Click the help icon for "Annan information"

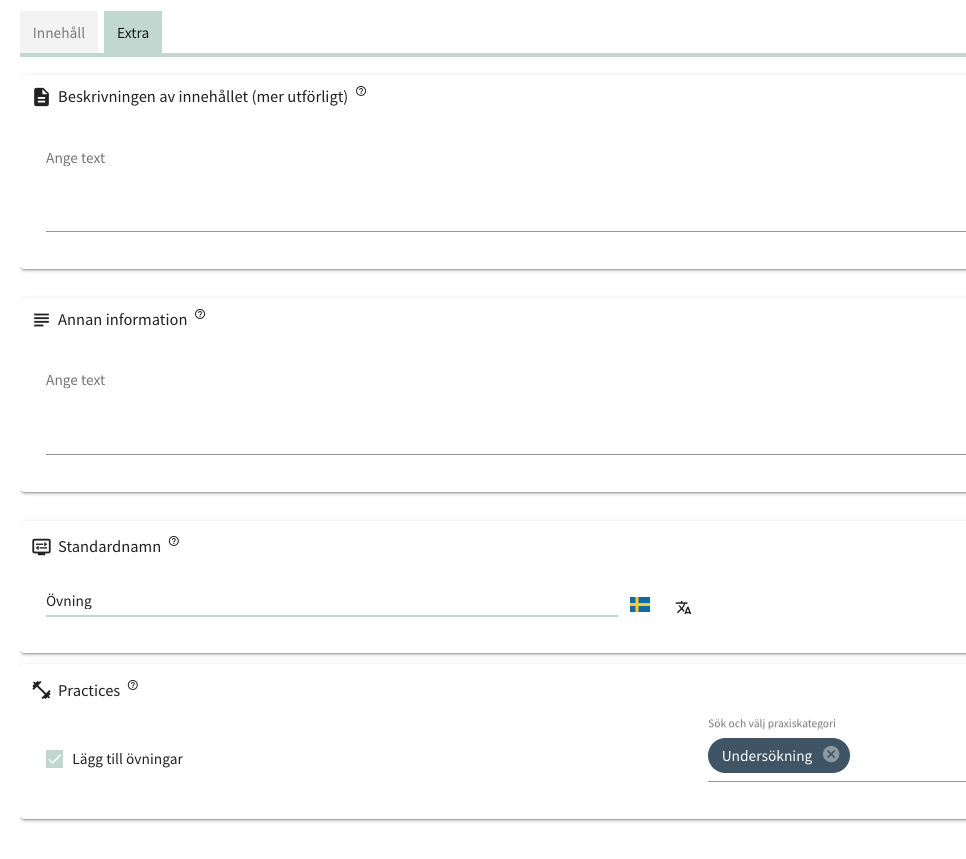coord(200,313)
